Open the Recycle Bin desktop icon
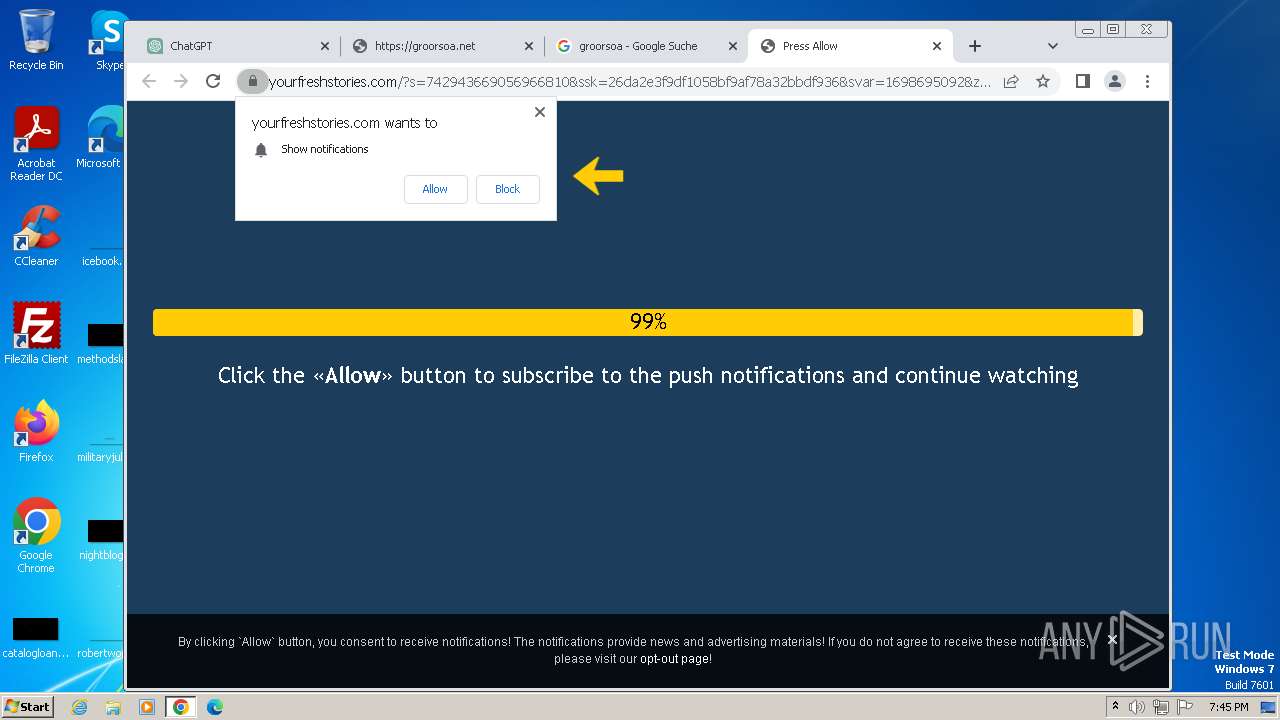1280x720 pixels. (x=36, y=40)
